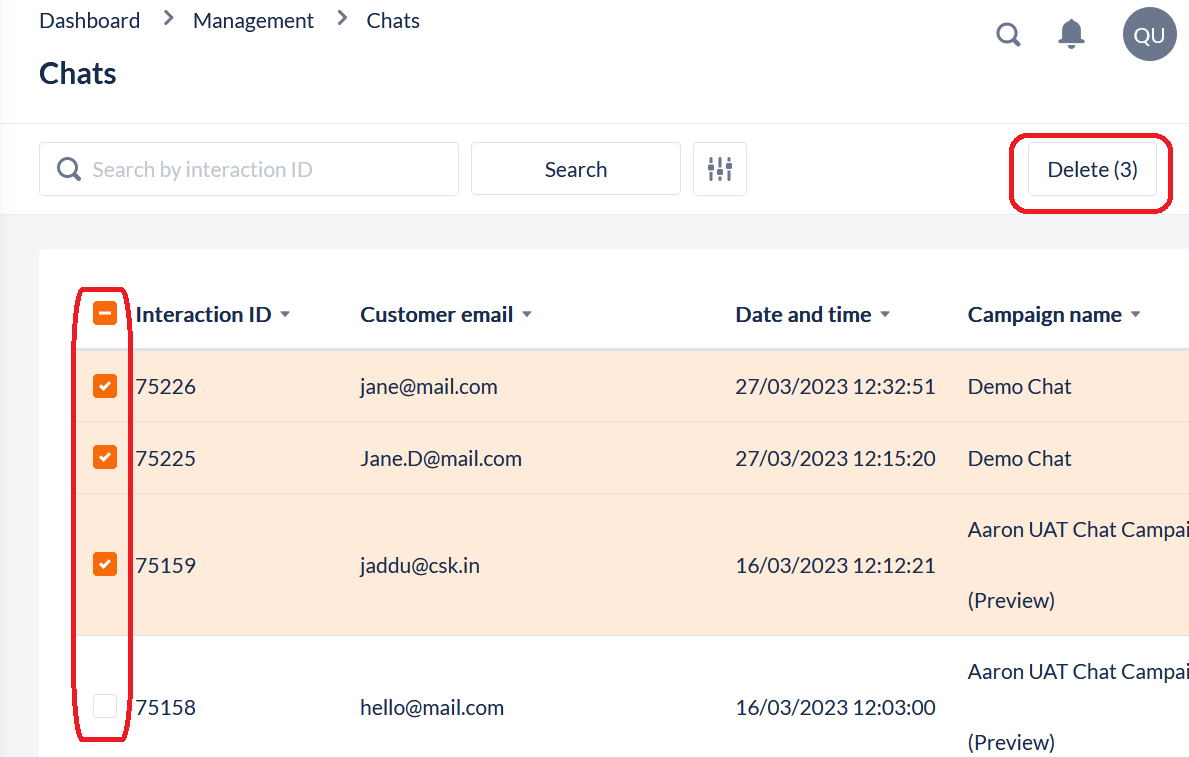Deselect the row checkbox for 75159
The width and height of the screenshot is (1189, 757).
[105, 565]
